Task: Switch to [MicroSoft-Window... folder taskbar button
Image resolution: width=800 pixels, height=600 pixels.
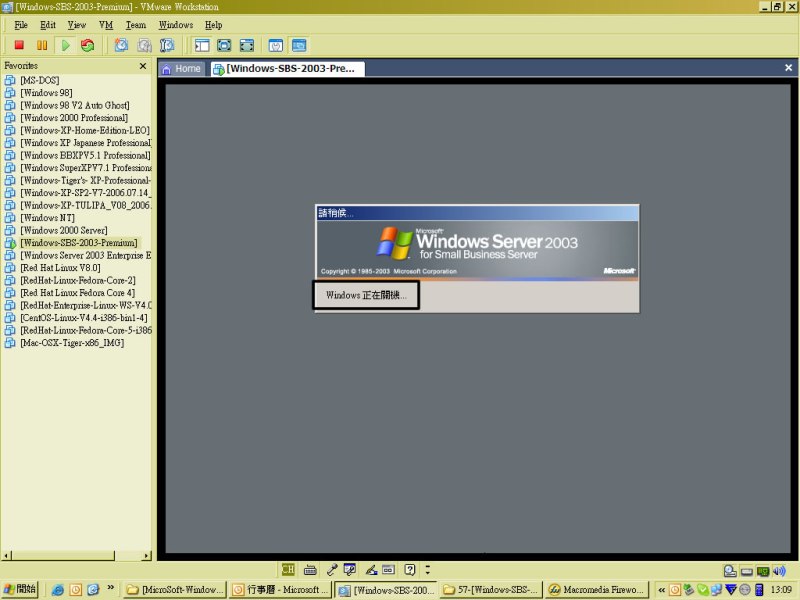Action: (x=175, y=590)
